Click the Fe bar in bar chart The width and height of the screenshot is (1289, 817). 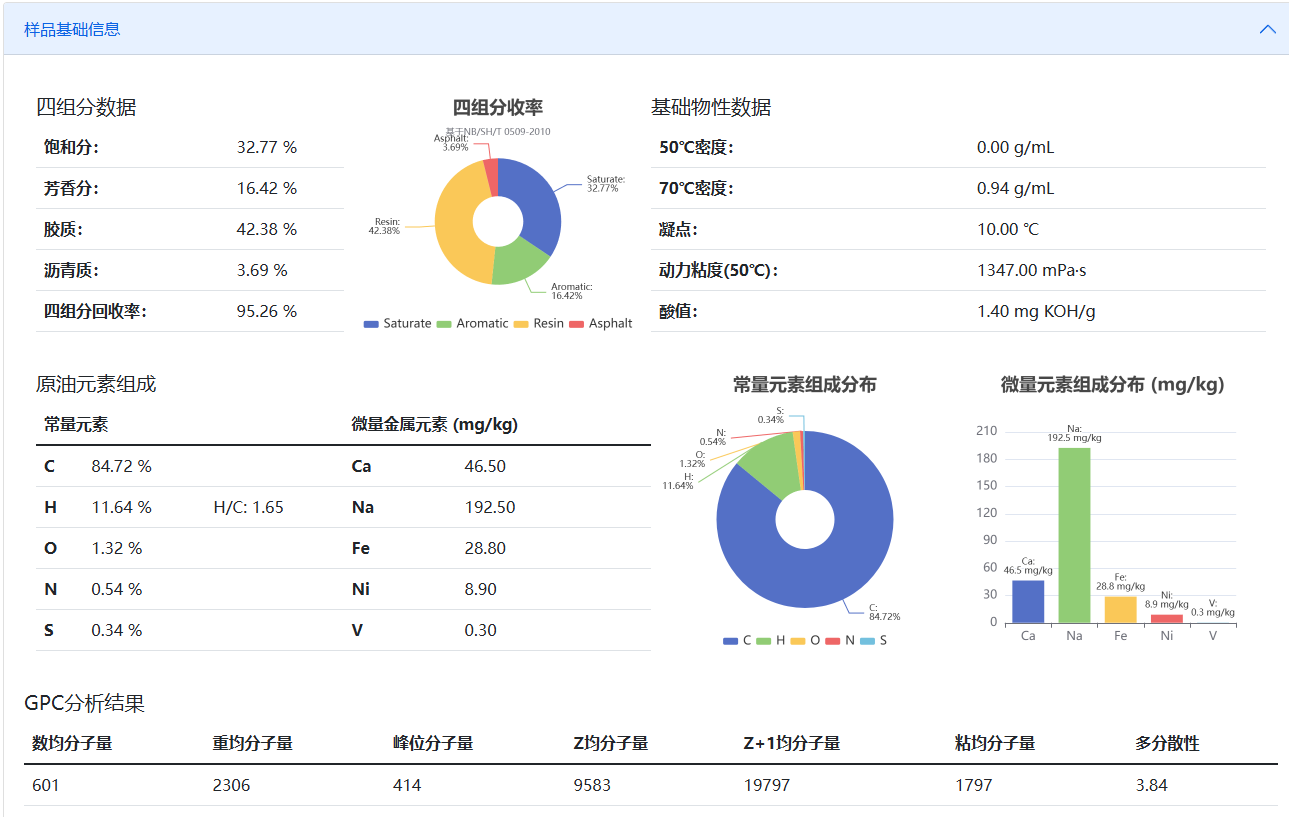tap(1120, 609)
